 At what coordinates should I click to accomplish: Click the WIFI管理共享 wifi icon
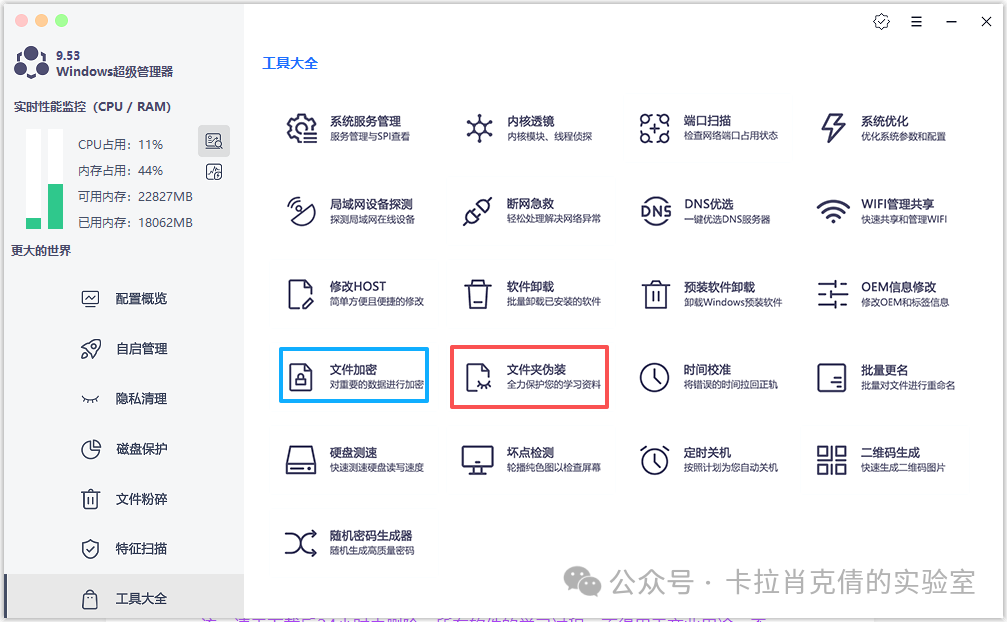click(x=832, y=211)
